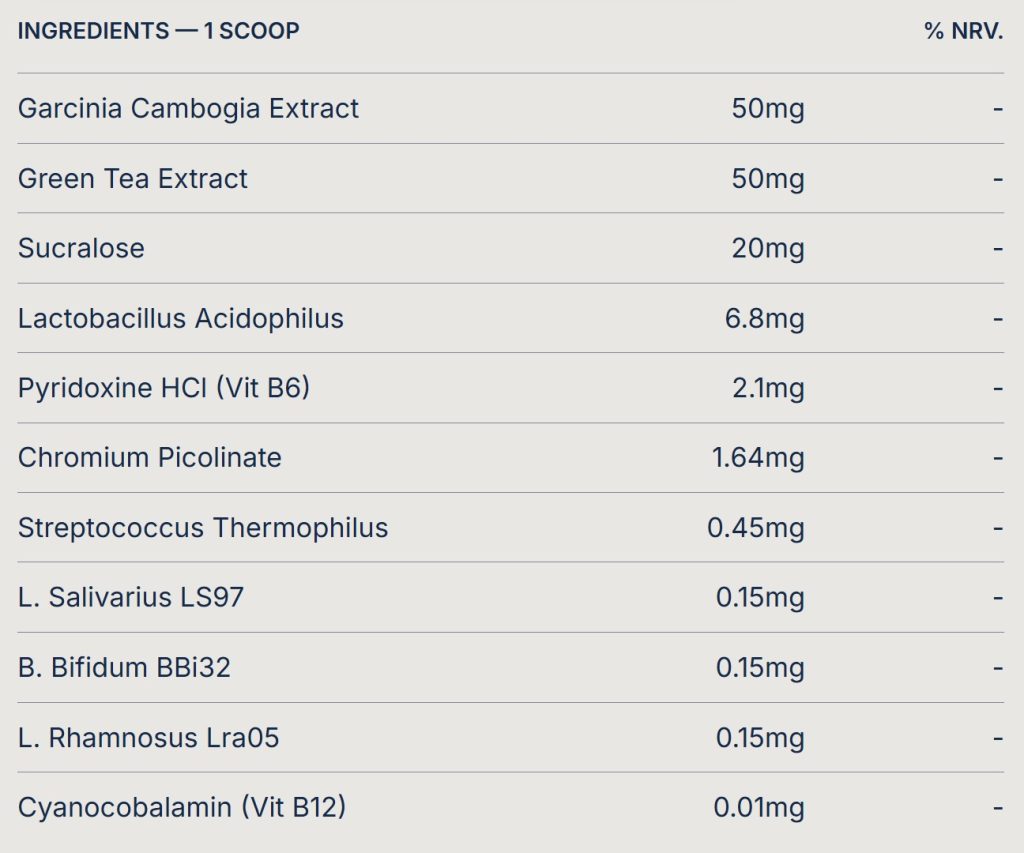Screen dimensions: 1024x853
Task: Click Green Tea Extract ingredient name
Action: pyautogui.click(x=133, y=178)
